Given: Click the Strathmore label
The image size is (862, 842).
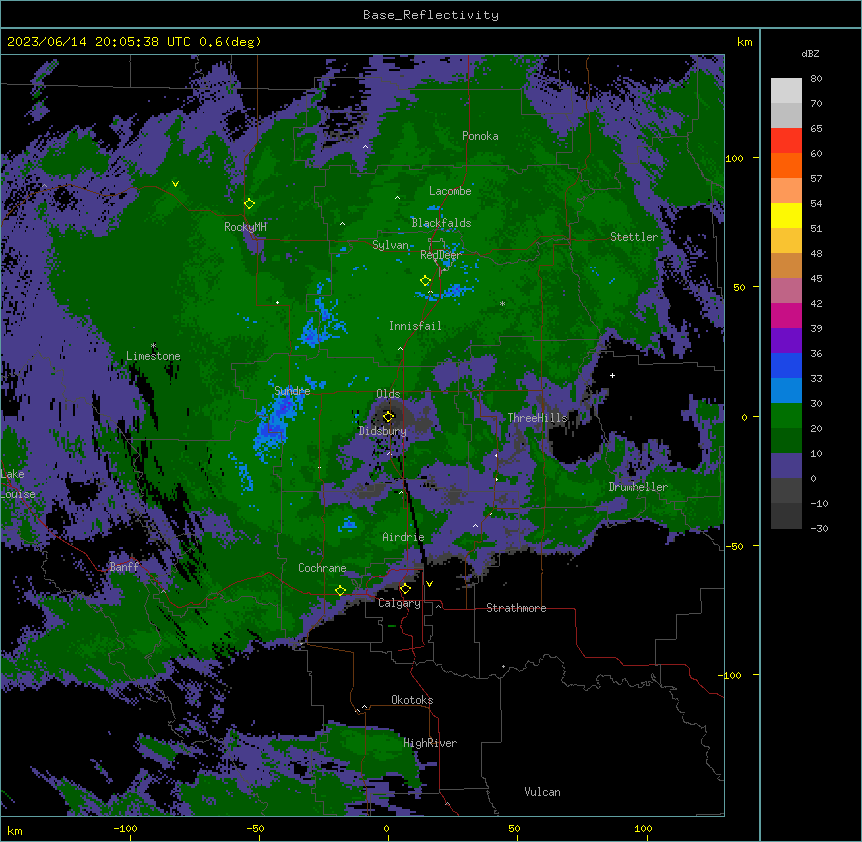Looking at the screenshot, I should click(x=516, y=608).
